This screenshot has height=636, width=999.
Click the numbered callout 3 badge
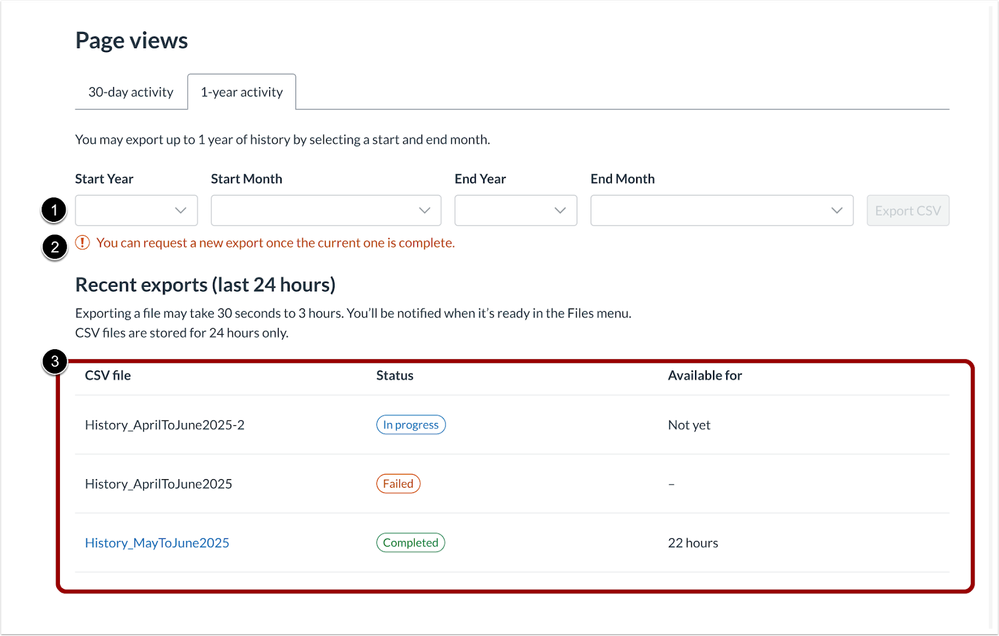click(54, 363)
